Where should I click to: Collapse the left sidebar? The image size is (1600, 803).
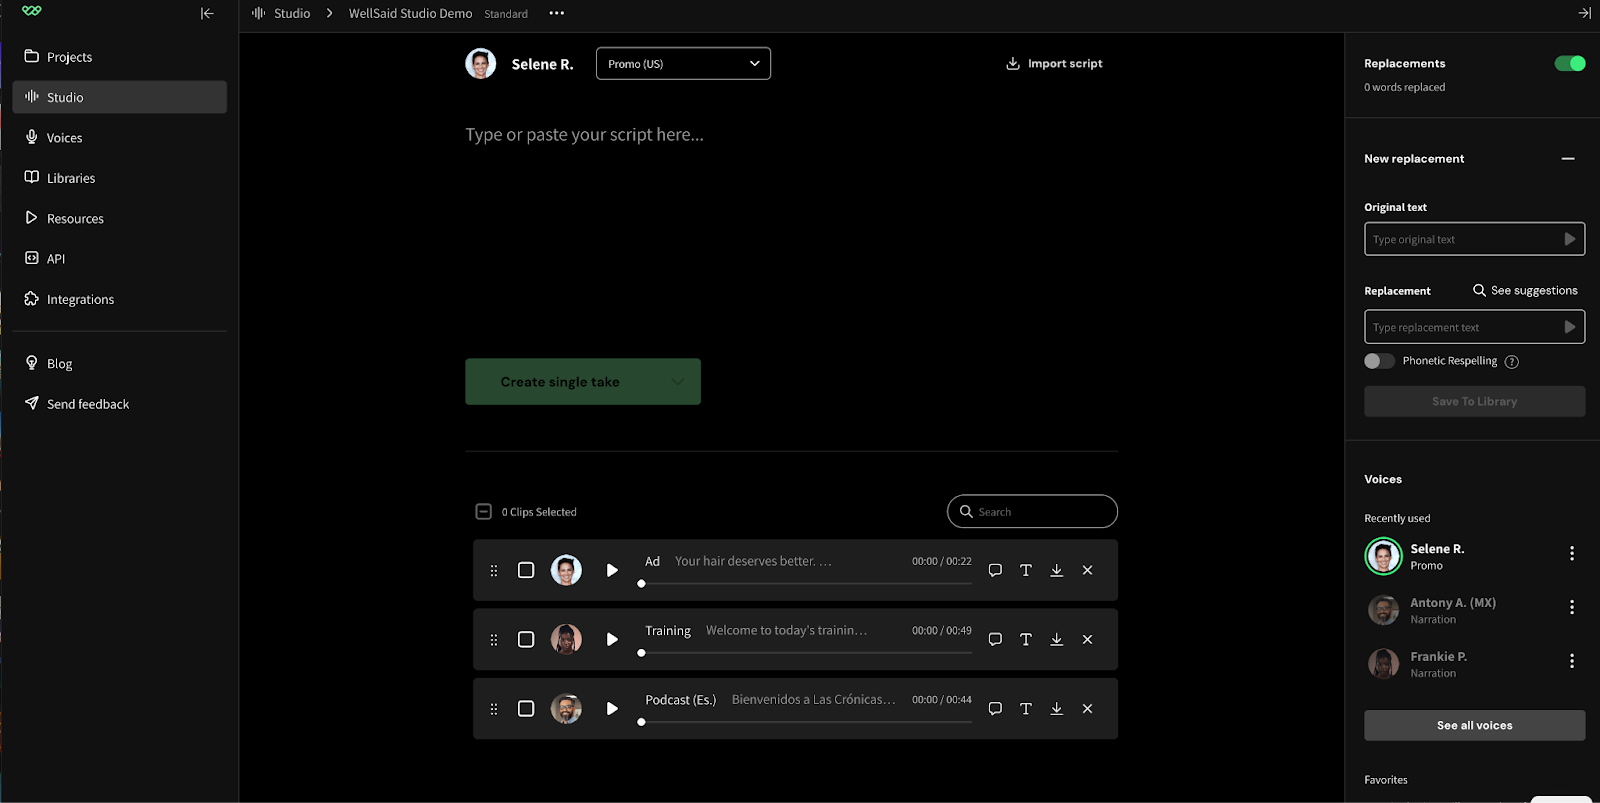tap(207, 13)
